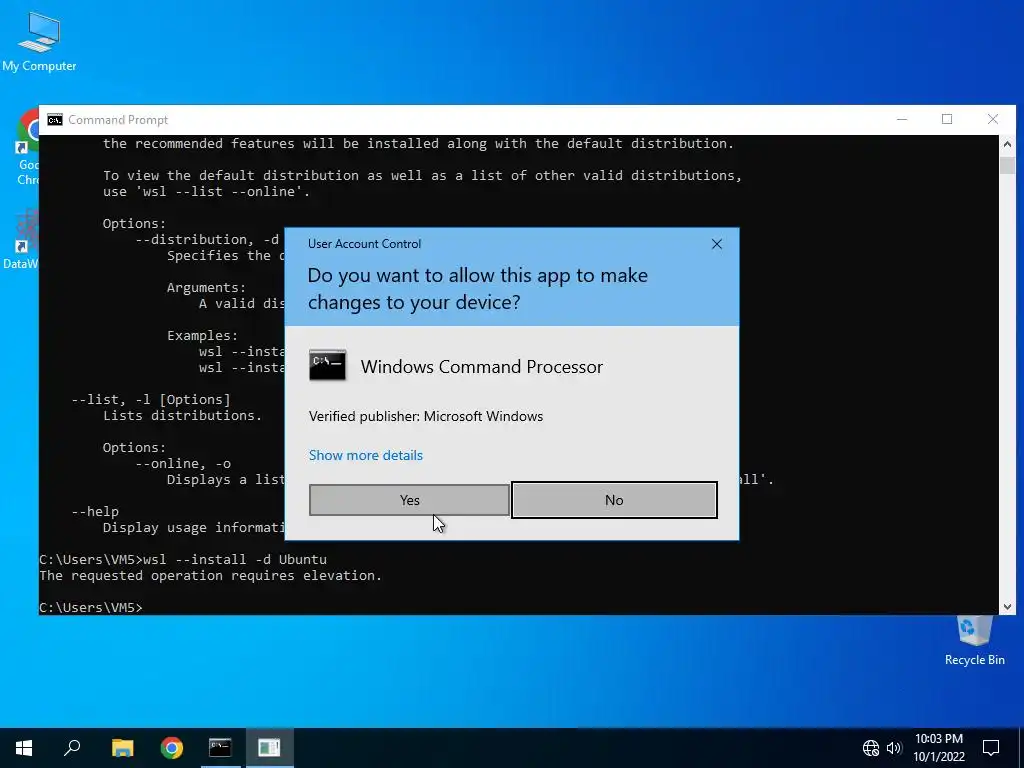1024x768 pixels.
Task: Click 'Lists distributions.' text in Command Prompt
Action: (182, 415)
